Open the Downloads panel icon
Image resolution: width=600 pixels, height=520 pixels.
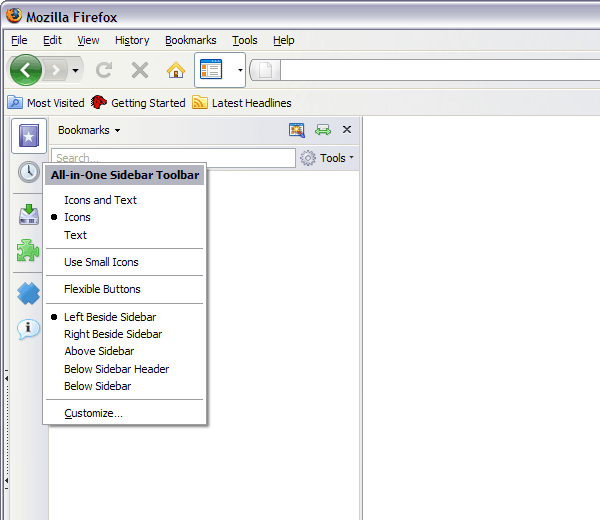(x=29, y=214)
